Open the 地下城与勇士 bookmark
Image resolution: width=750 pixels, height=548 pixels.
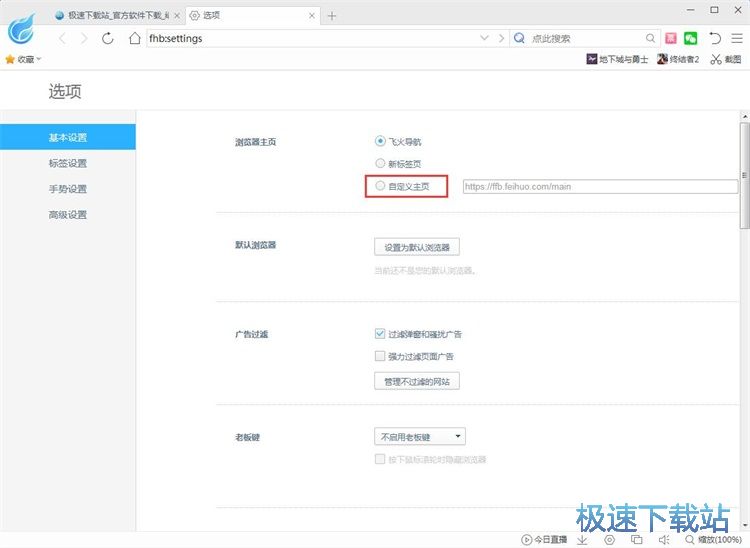pyautogui.click(x=617, y=59)
